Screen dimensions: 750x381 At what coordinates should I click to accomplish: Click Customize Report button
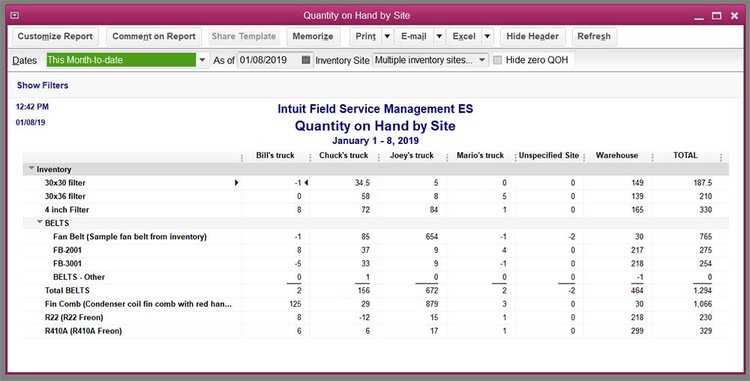55,36
